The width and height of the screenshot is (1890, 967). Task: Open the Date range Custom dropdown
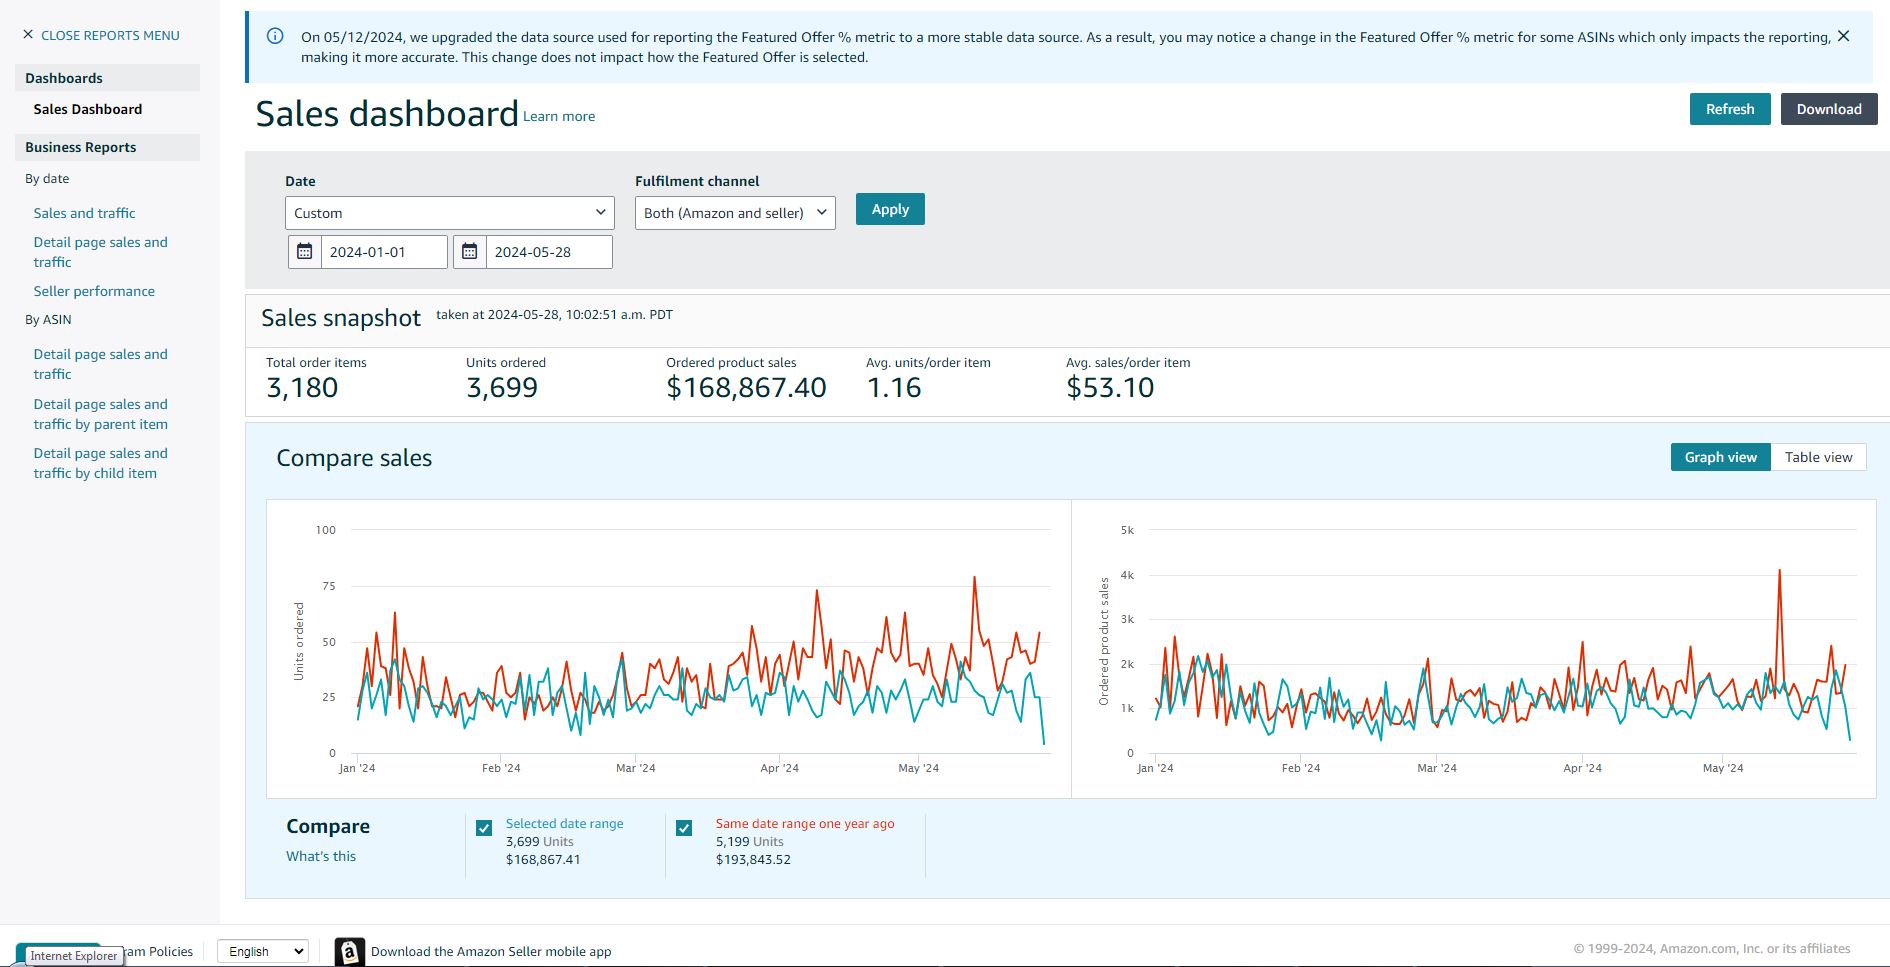[450, 213]
